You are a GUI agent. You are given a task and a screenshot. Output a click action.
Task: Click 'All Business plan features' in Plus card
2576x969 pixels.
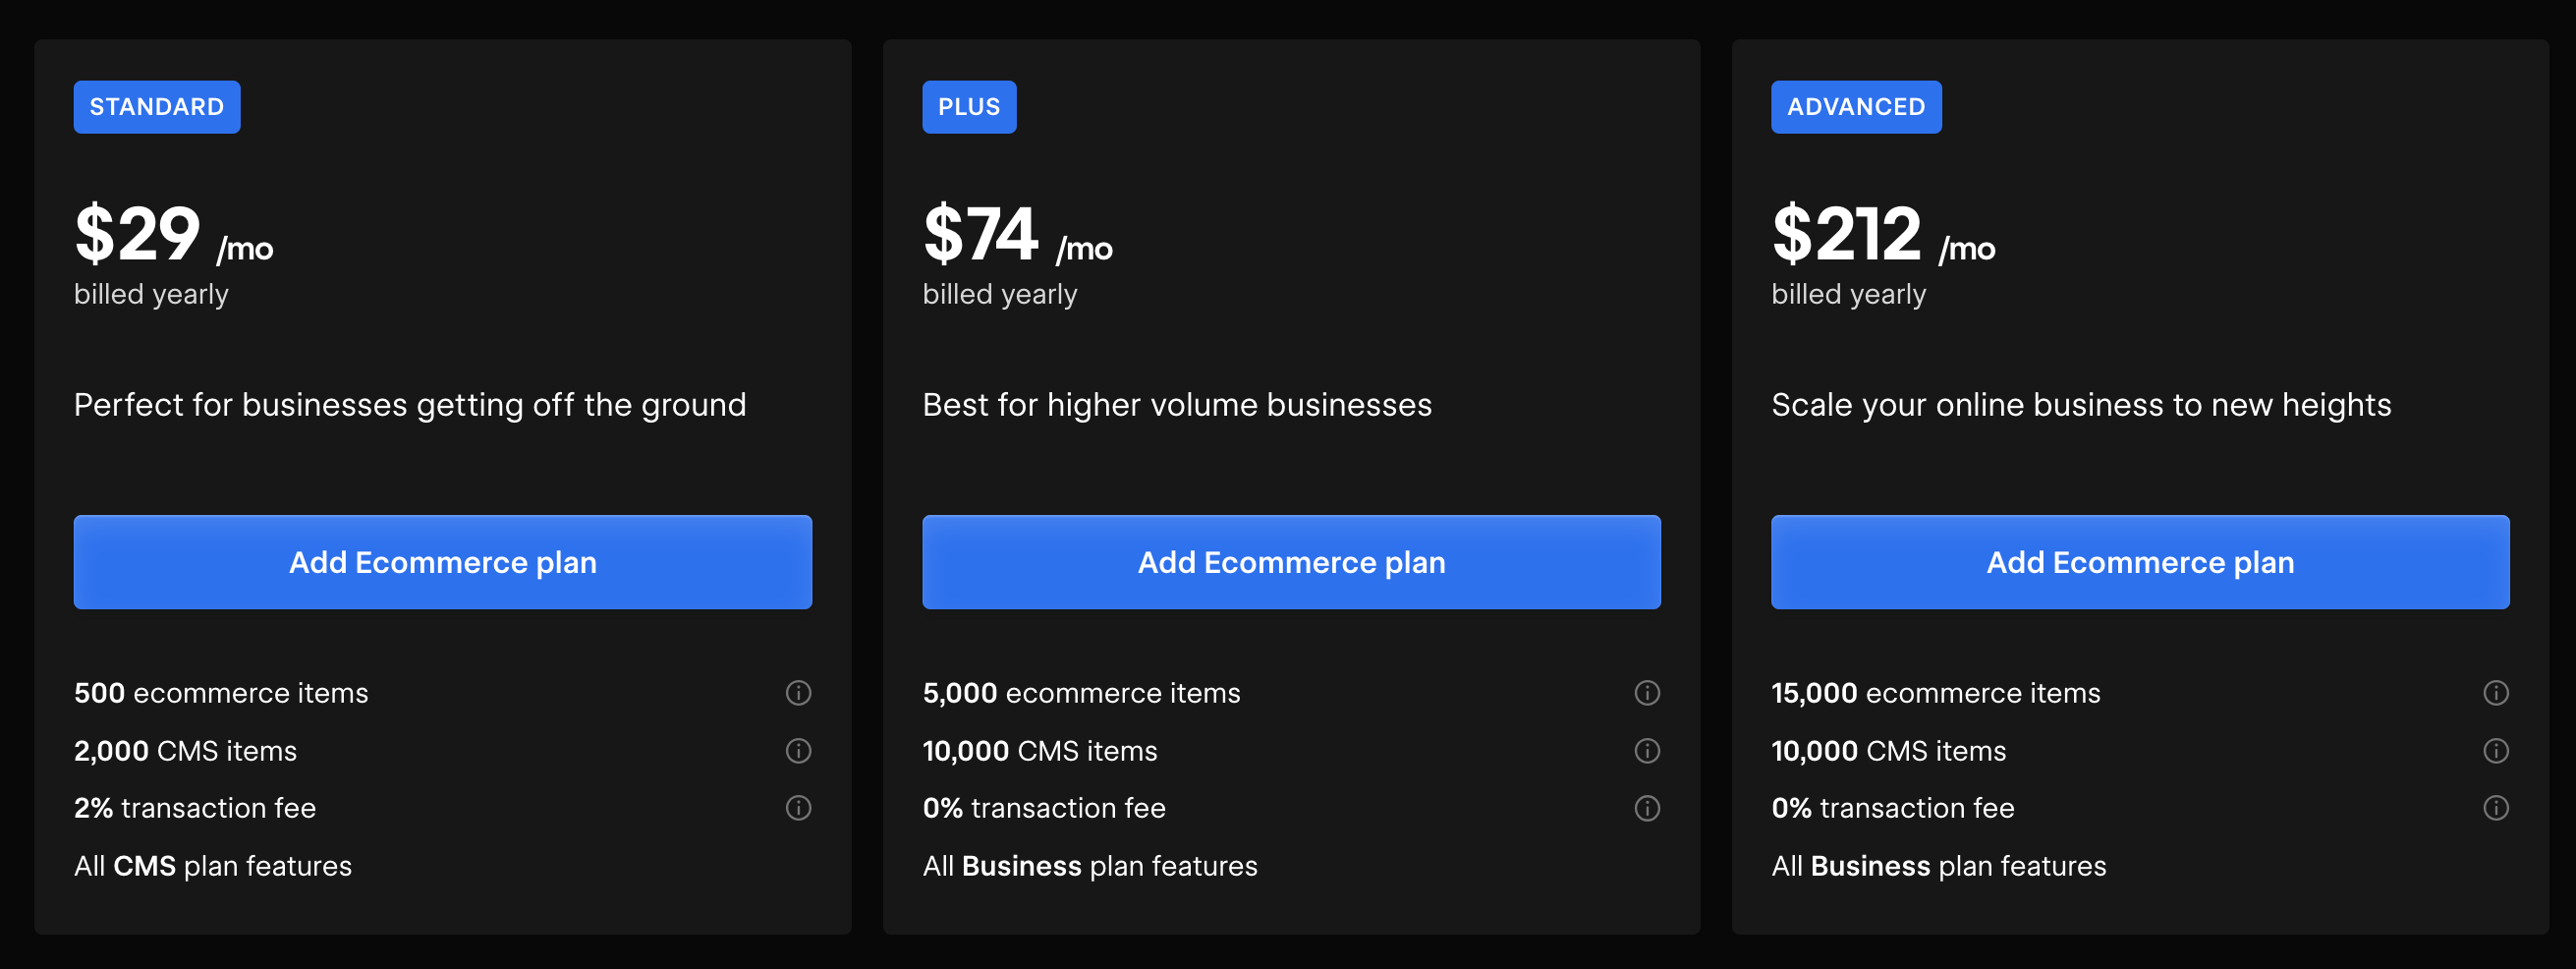click(x=1090, y=866)
